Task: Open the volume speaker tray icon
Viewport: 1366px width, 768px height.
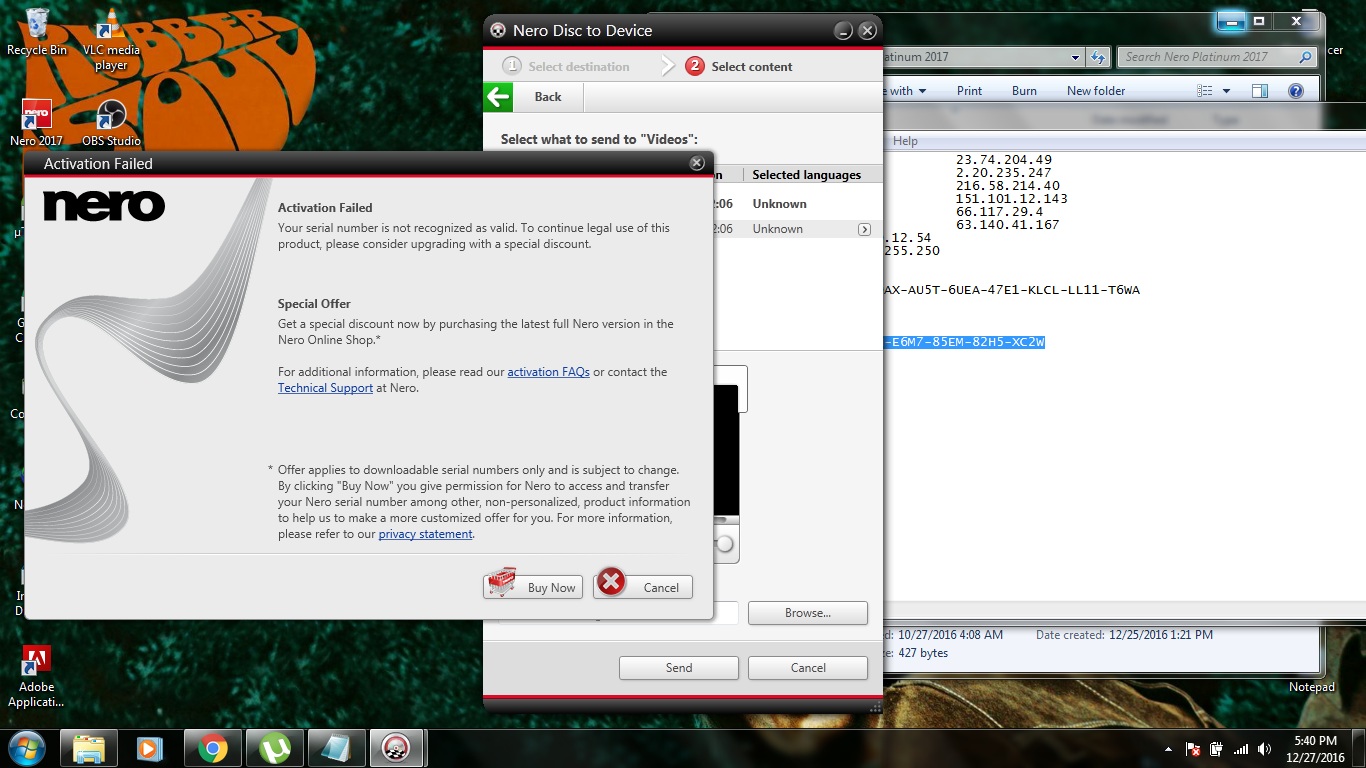Action: (x=1265, y=749)
